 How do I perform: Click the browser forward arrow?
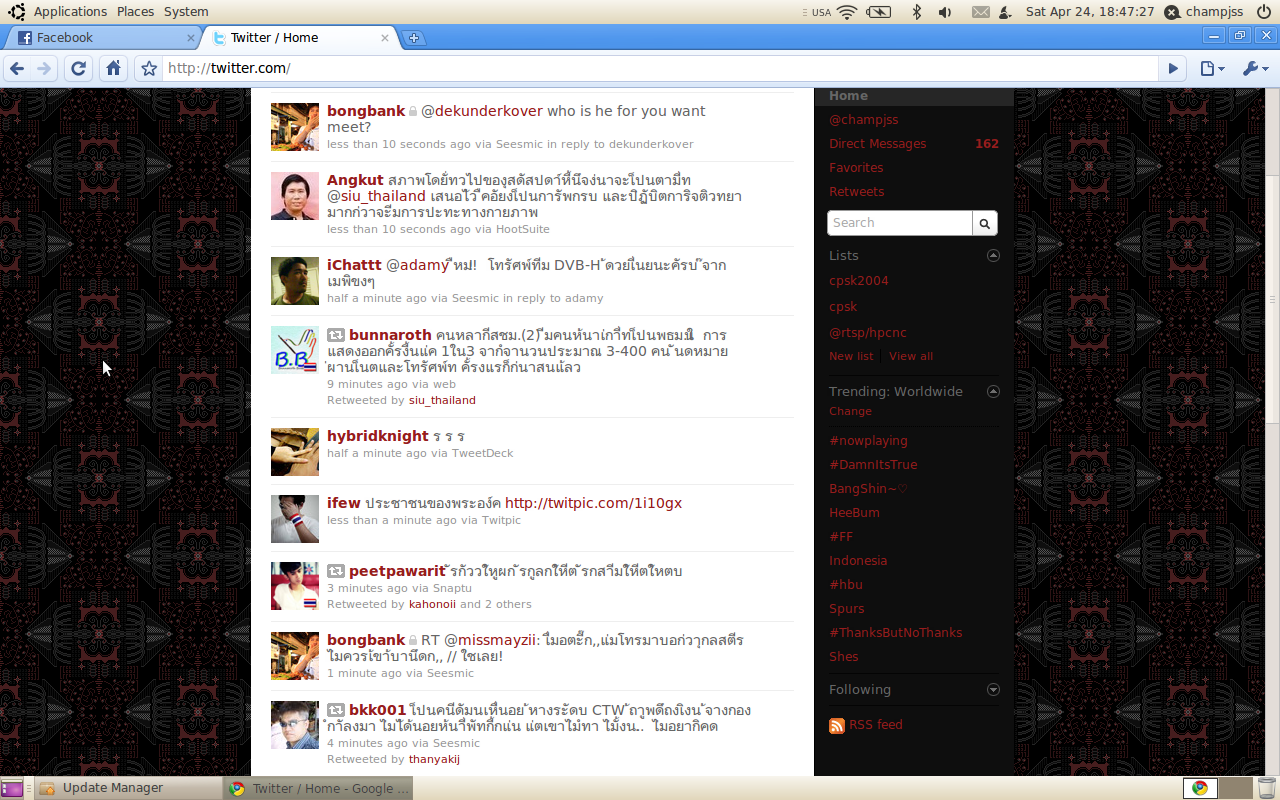(44, 68)
